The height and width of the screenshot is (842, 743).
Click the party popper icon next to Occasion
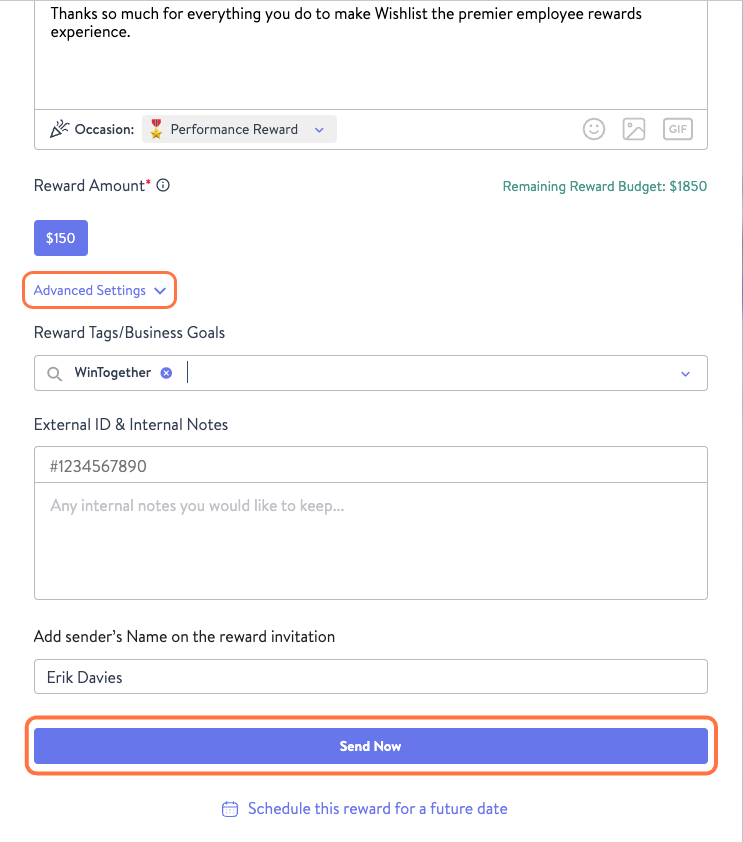(x=60, y=128)
